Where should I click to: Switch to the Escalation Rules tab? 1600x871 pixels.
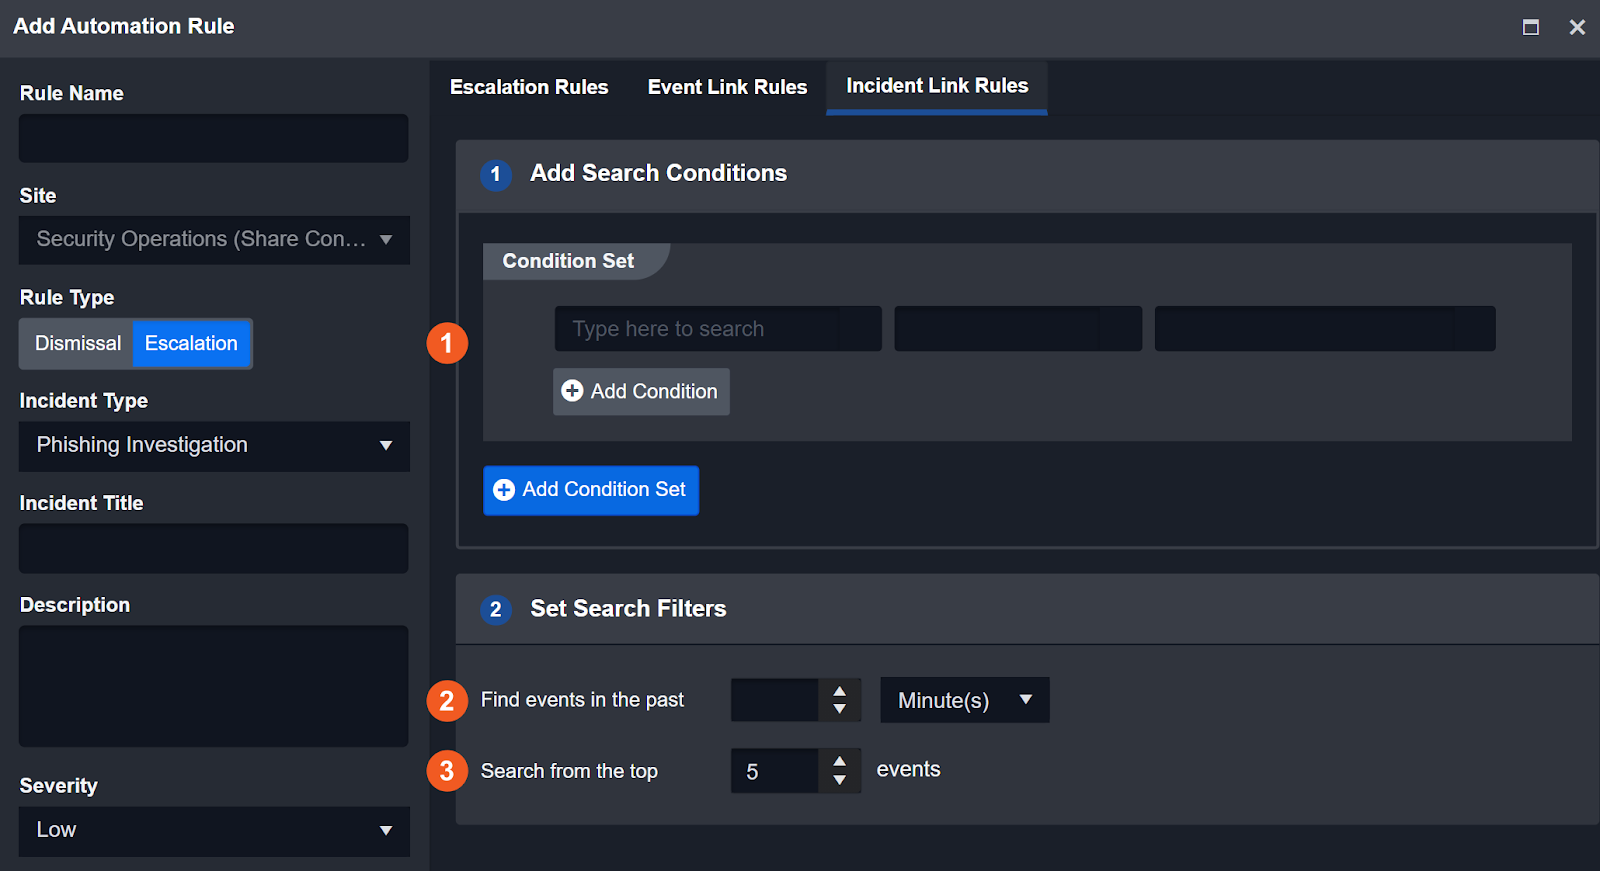point(529,87)
